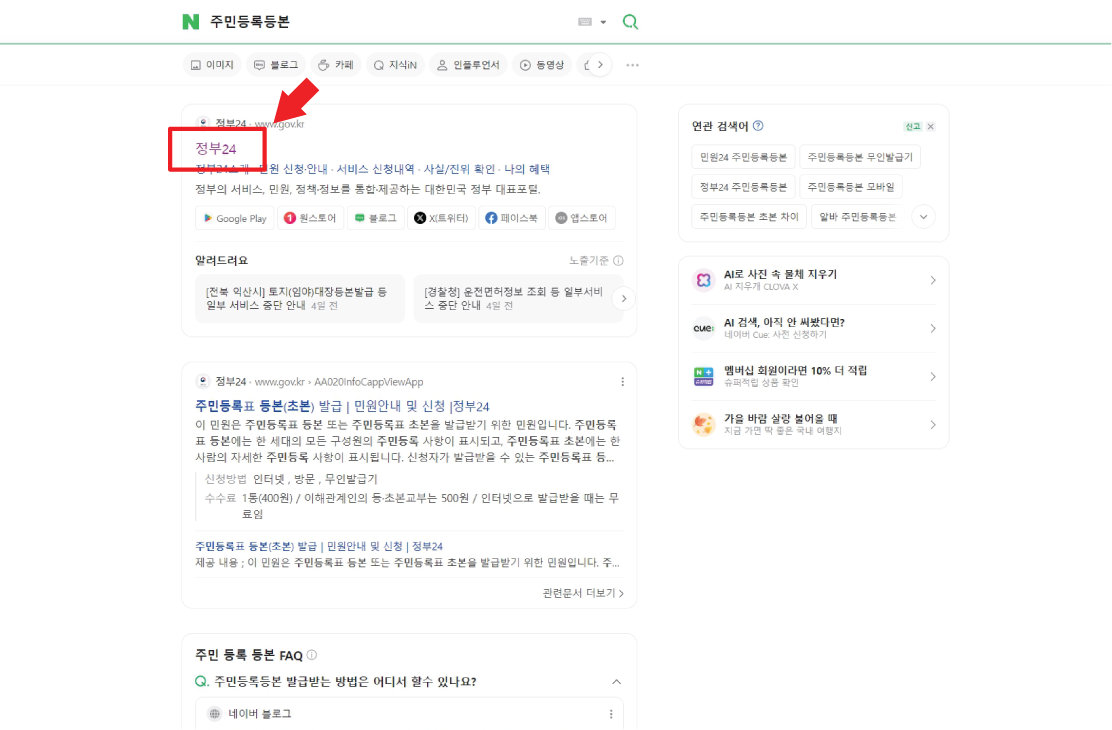The height and width of the screenshot is (730, 1112).
Task: Collapse the FAQ question with up chevron
Action: click(616, 682)
